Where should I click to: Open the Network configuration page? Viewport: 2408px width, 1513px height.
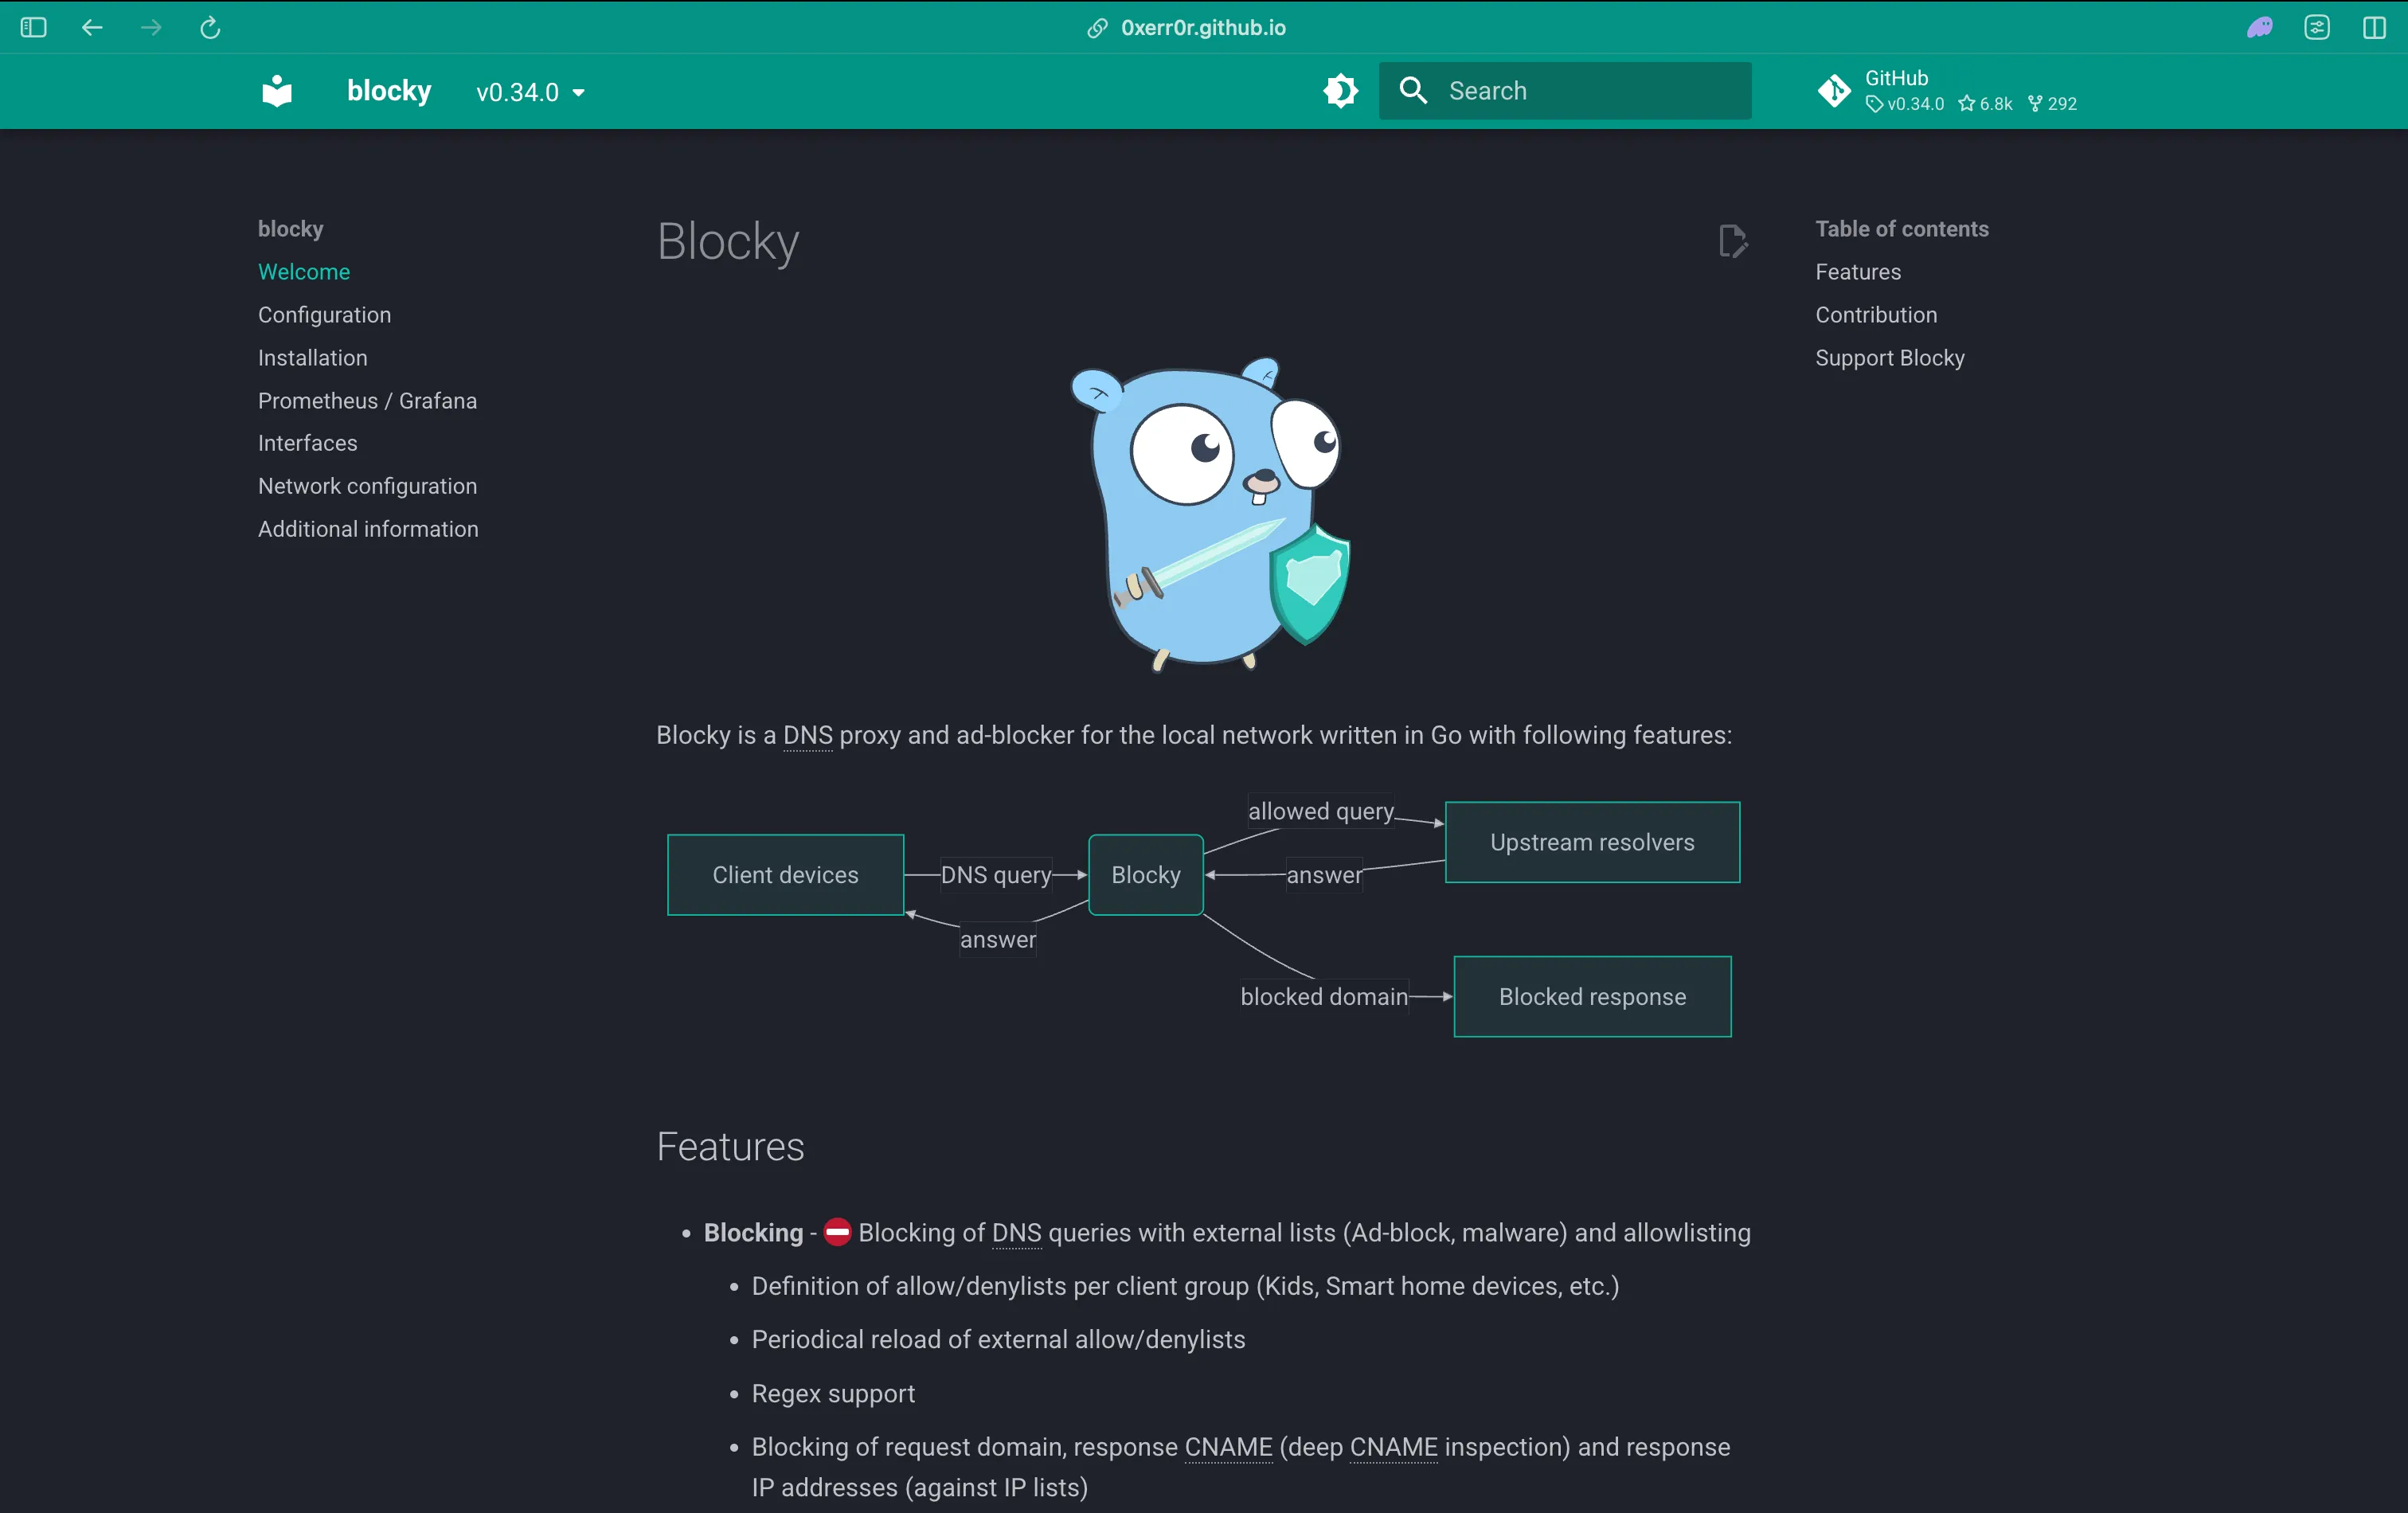[368, 486]
